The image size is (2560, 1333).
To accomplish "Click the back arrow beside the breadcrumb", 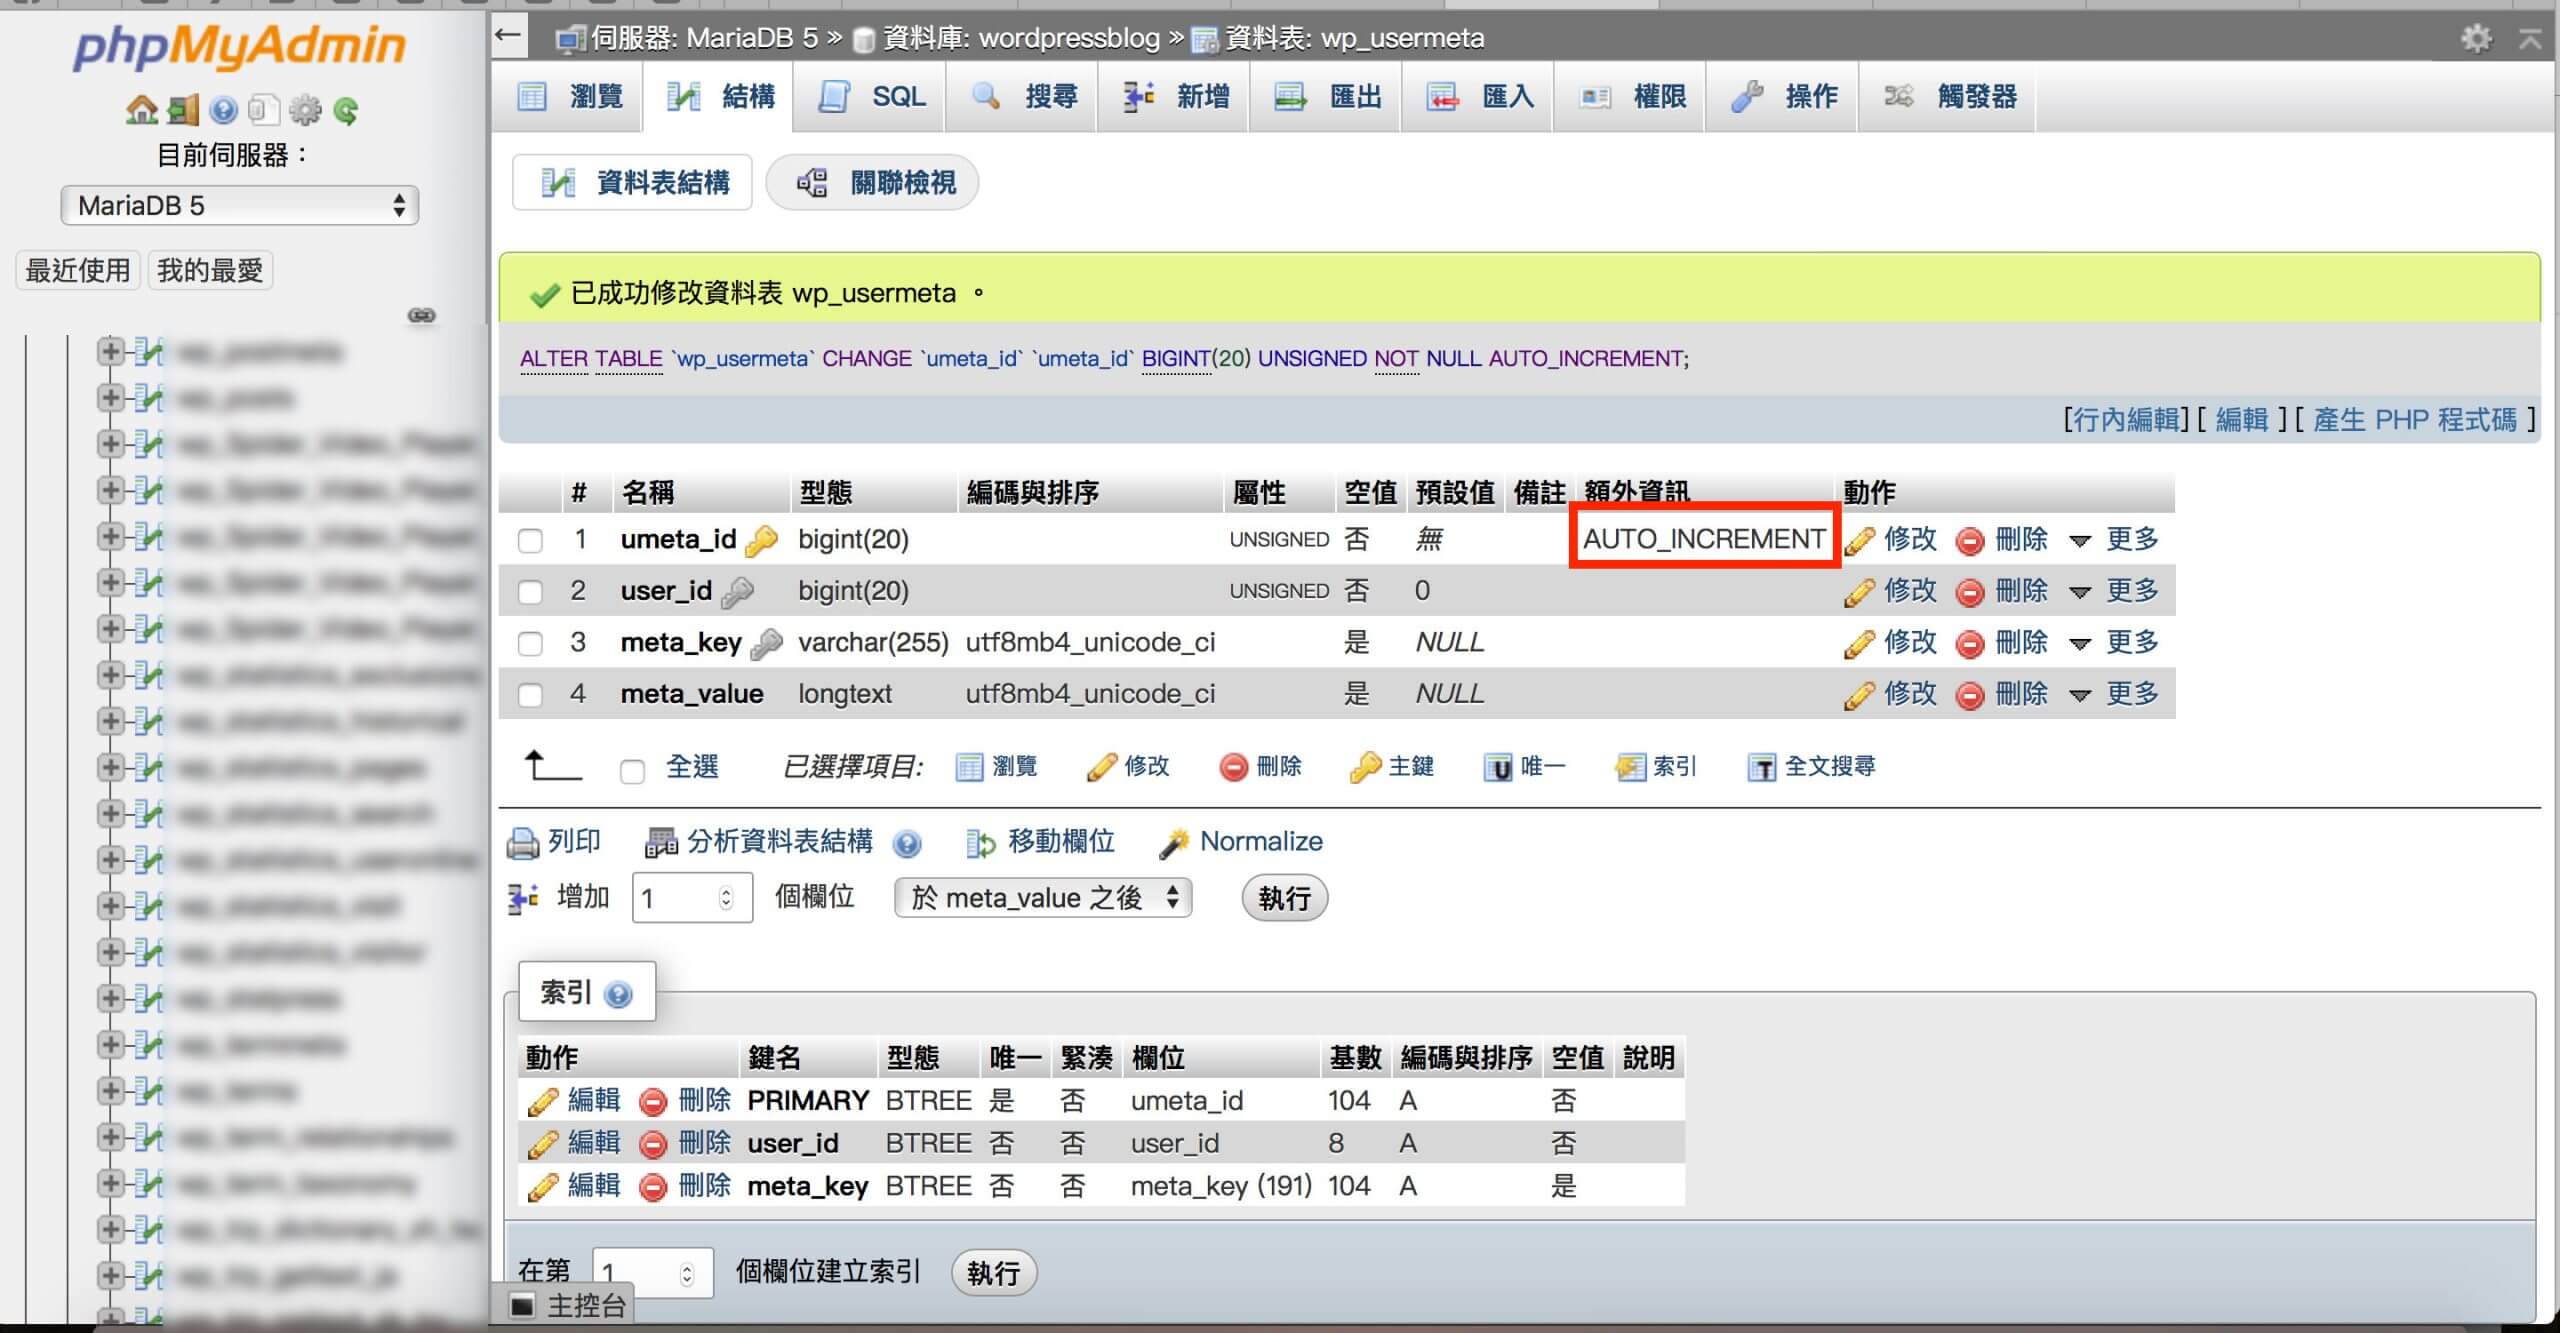I will pyautogui.click(x=508, y=36).
